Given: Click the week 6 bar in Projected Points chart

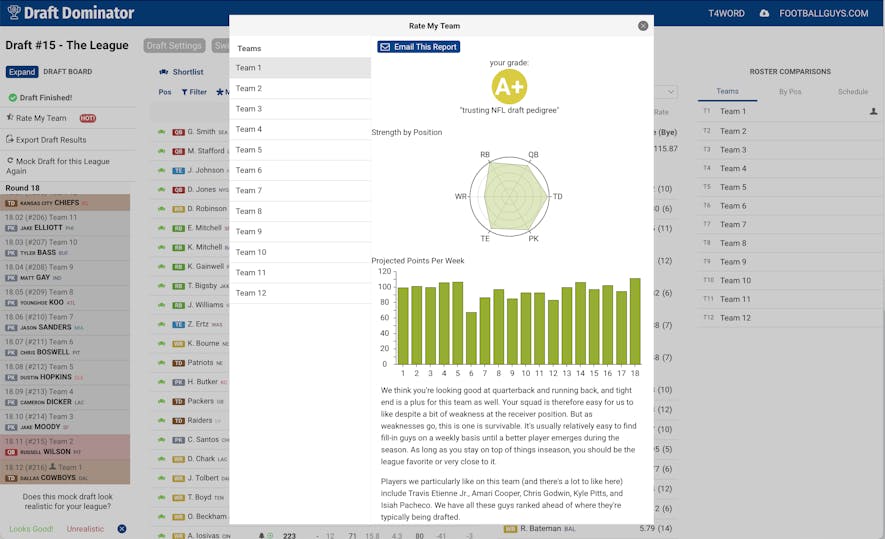Looking at the screenshot, I should click(x=471, y=338).
